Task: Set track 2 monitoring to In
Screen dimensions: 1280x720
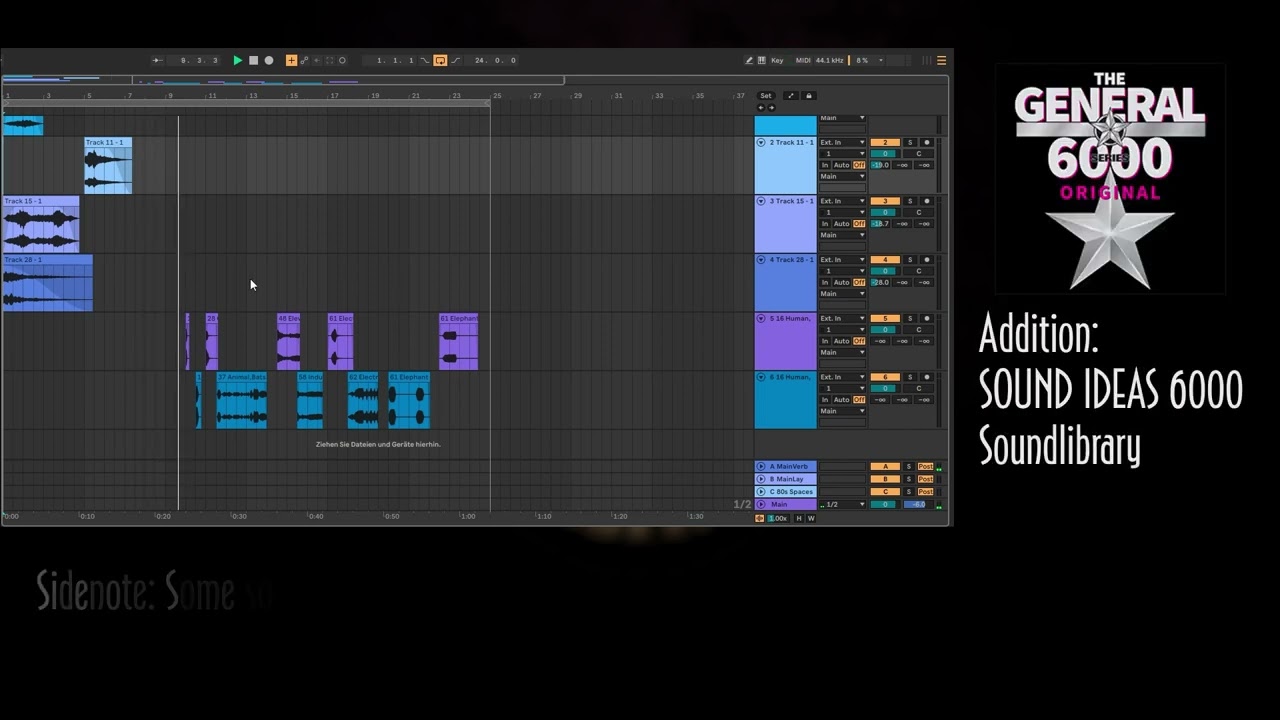Action: pyautogui.click(x=825, y=165)
